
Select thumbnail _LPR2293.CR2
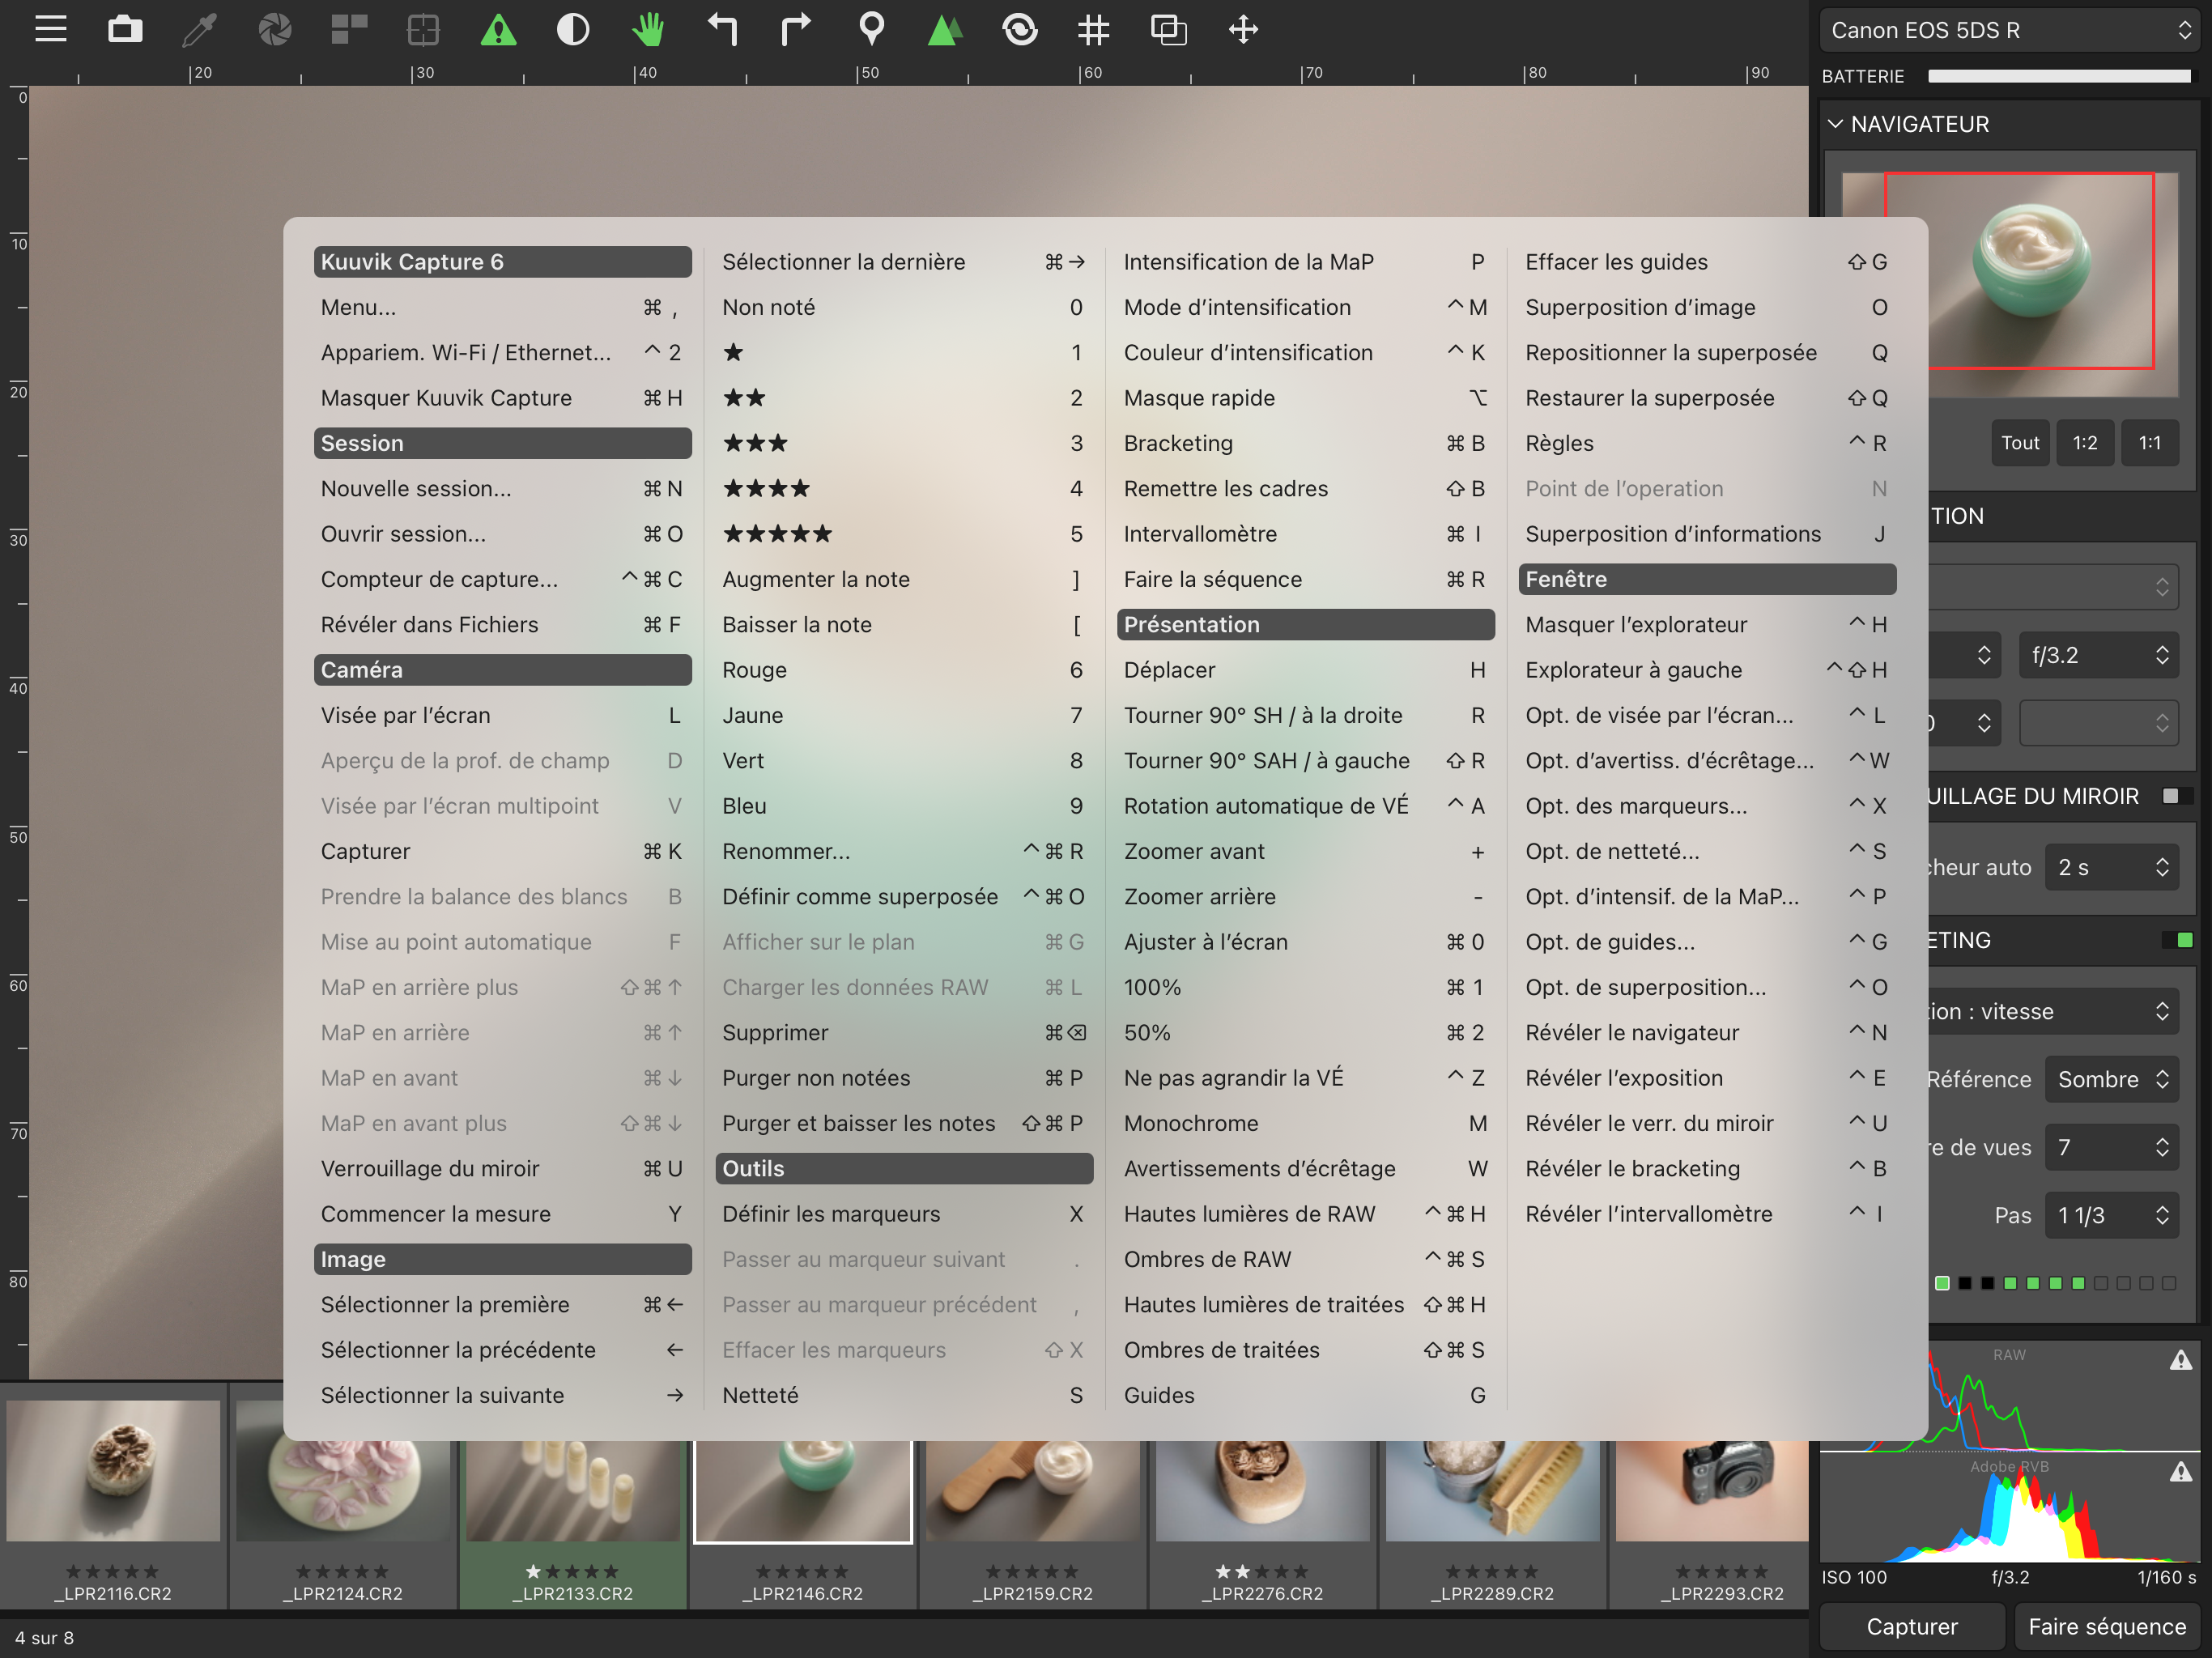[x=1712, y=1490]
